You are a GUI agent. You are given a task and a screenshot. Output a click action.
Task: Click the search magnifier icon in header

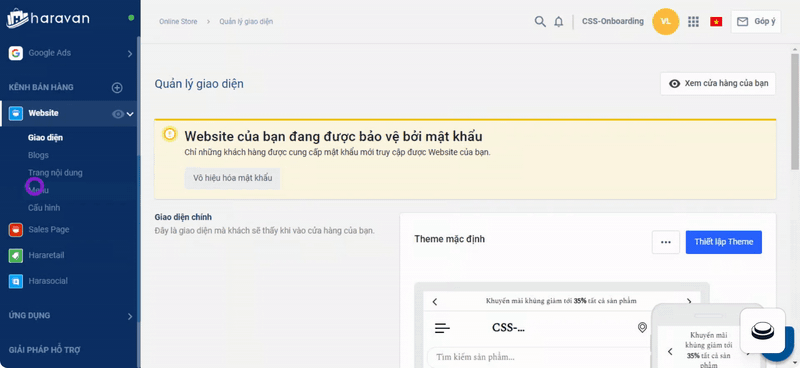[540, 21]
